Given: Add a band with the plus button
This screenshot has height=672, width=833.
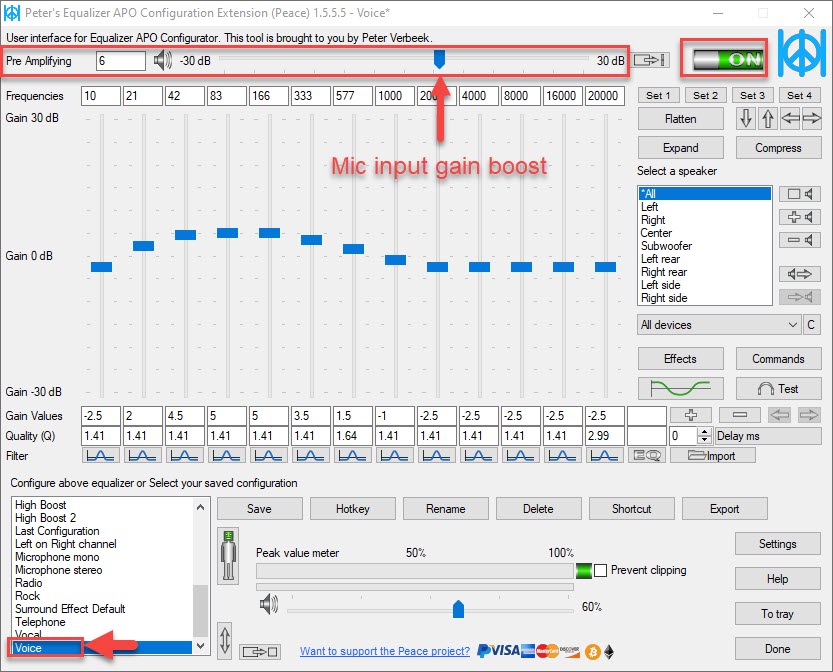Looking at the screenshot, I should point(691,415).
